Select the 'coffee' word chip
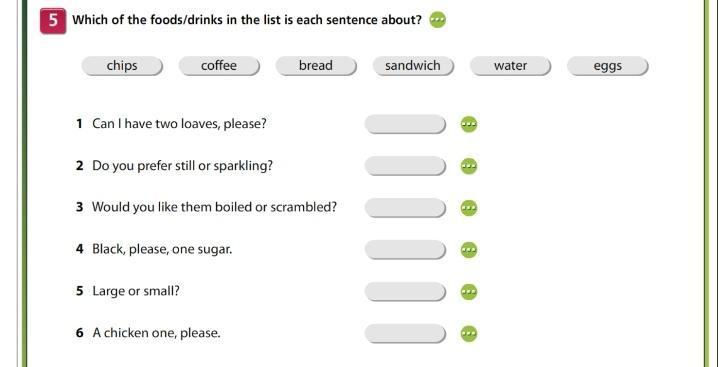Viewport: 720px width, 367px height. (219, 66)
